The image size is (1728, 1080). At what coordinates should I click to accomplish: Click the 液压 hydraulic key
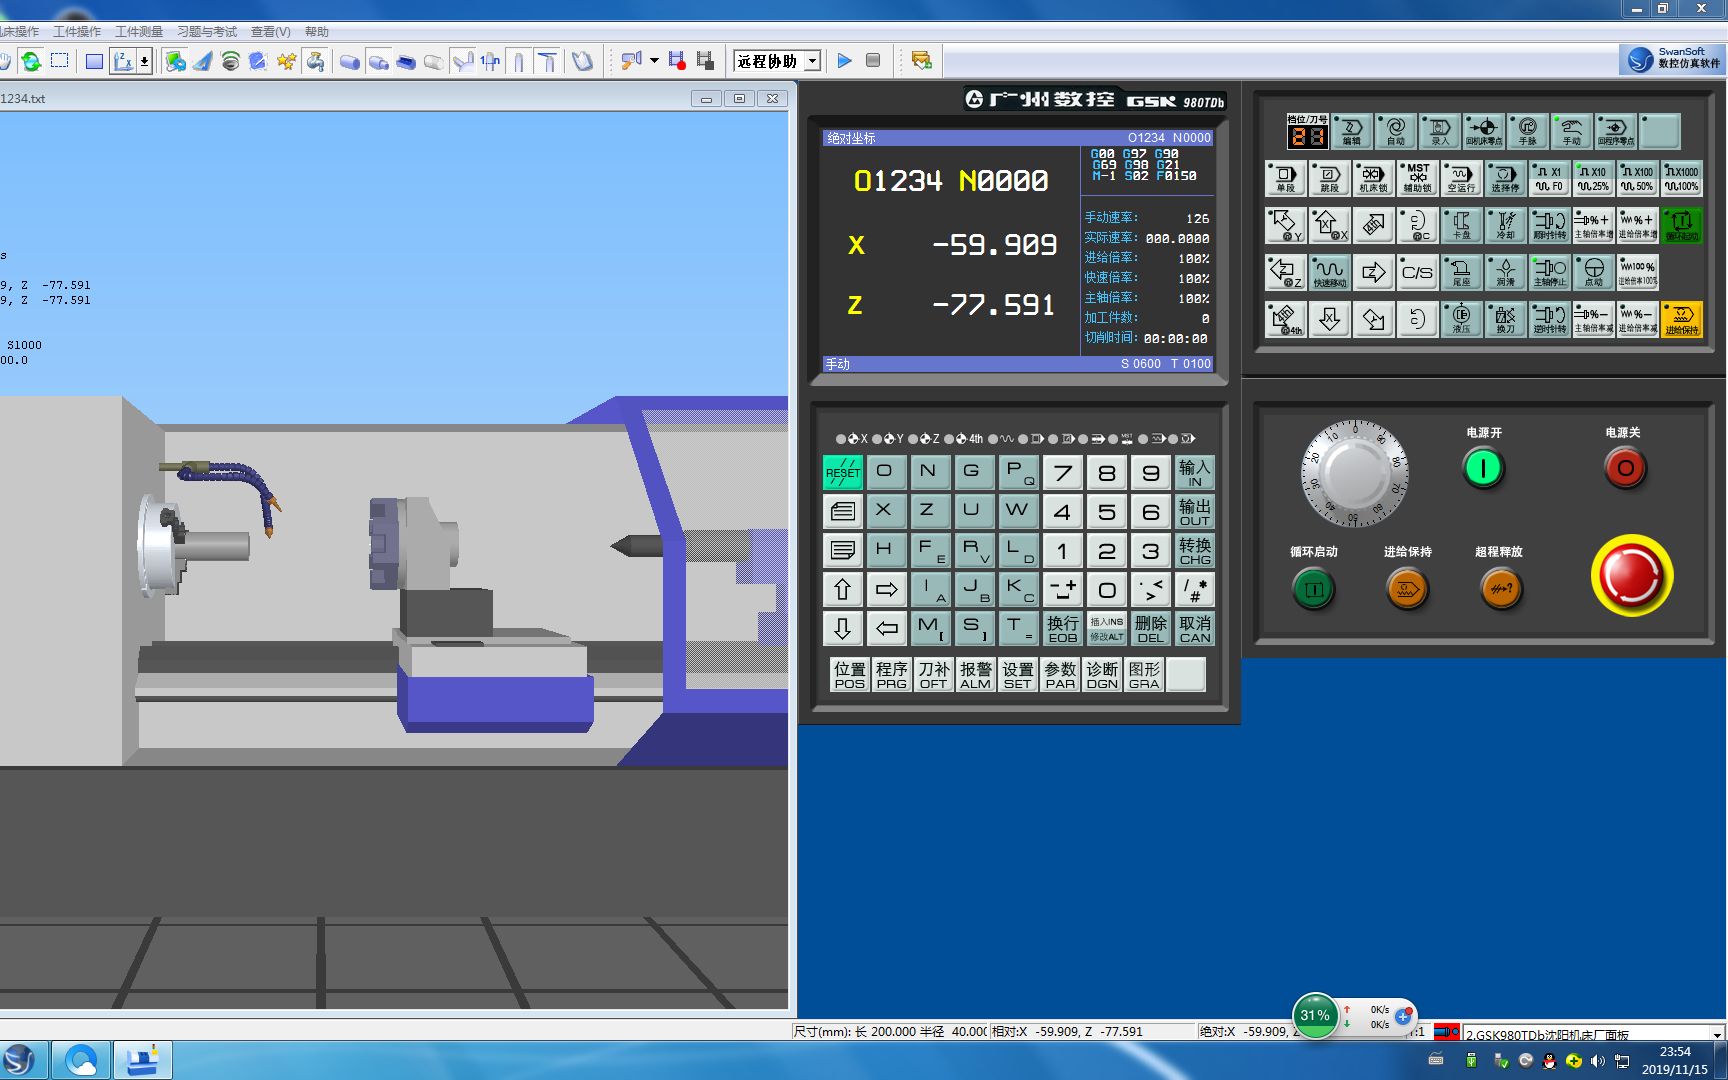pos(1461,319)
